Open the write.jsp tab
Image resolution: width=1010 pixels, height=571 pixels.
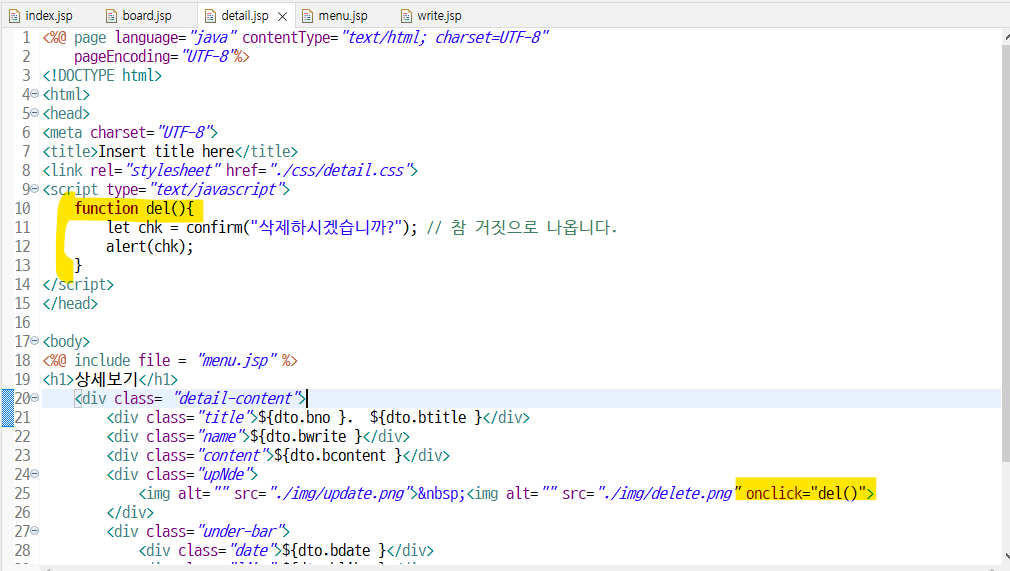[x=432, y=15]
